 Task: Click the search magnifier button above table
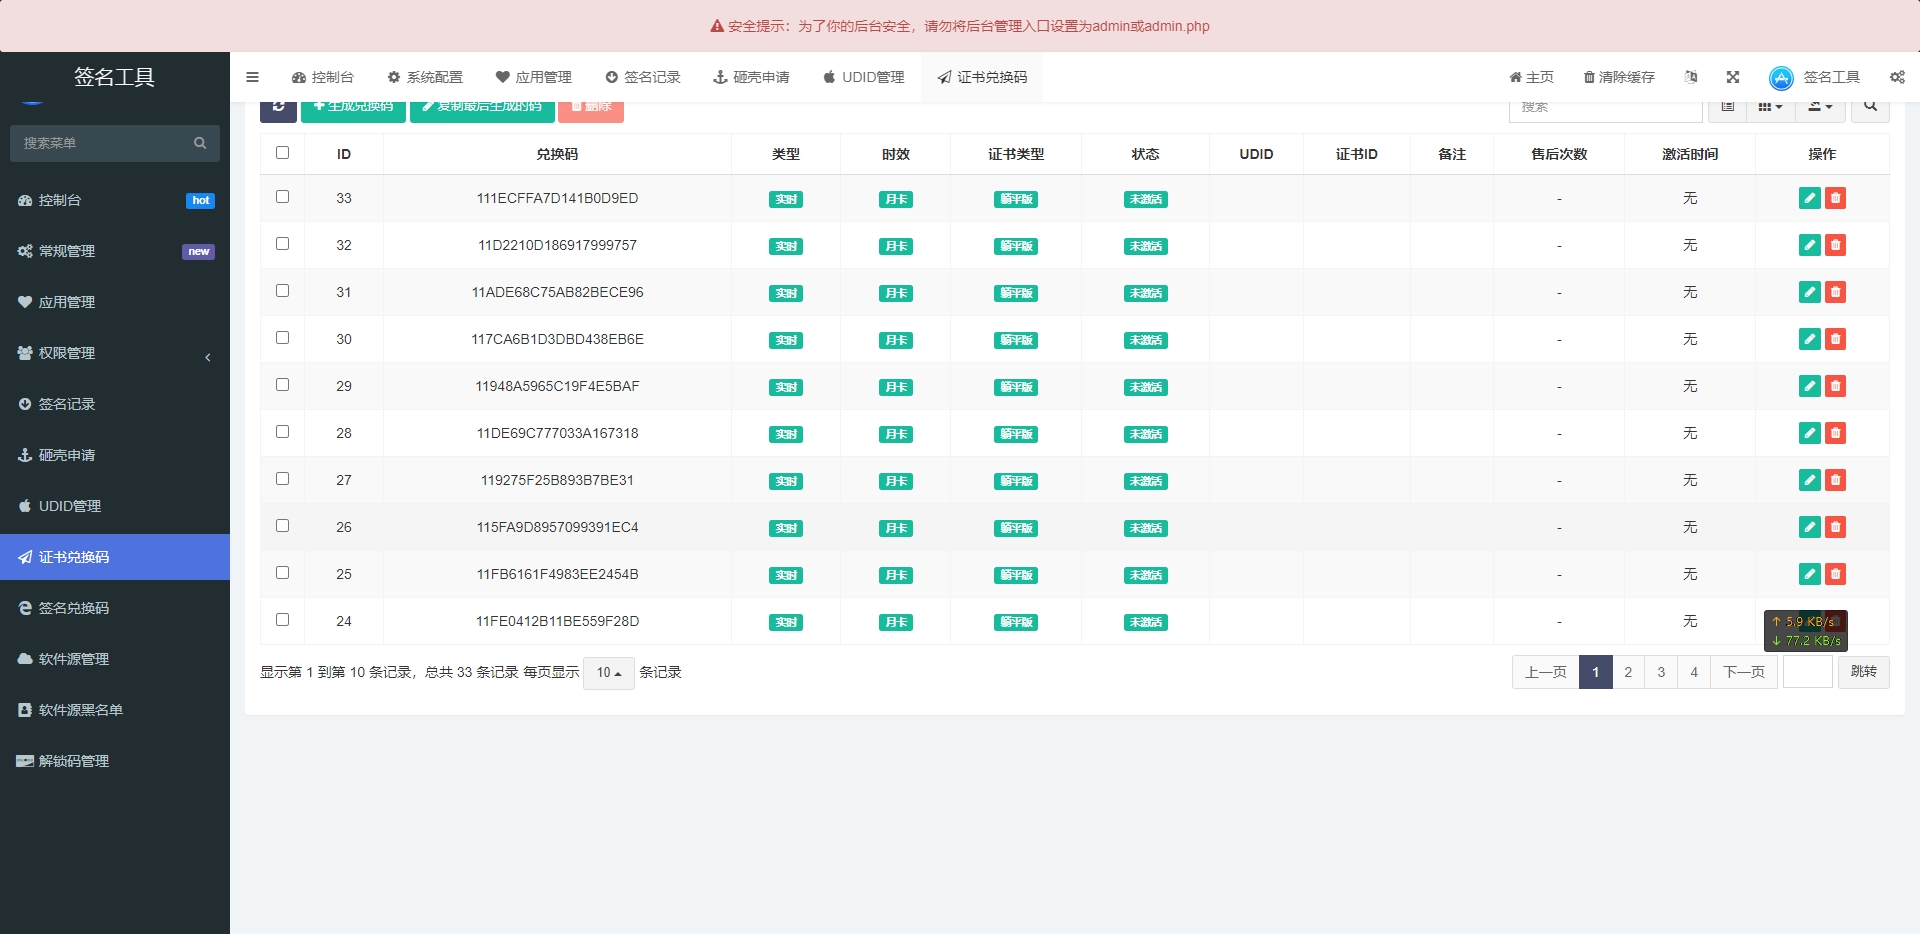(1870, 106)
